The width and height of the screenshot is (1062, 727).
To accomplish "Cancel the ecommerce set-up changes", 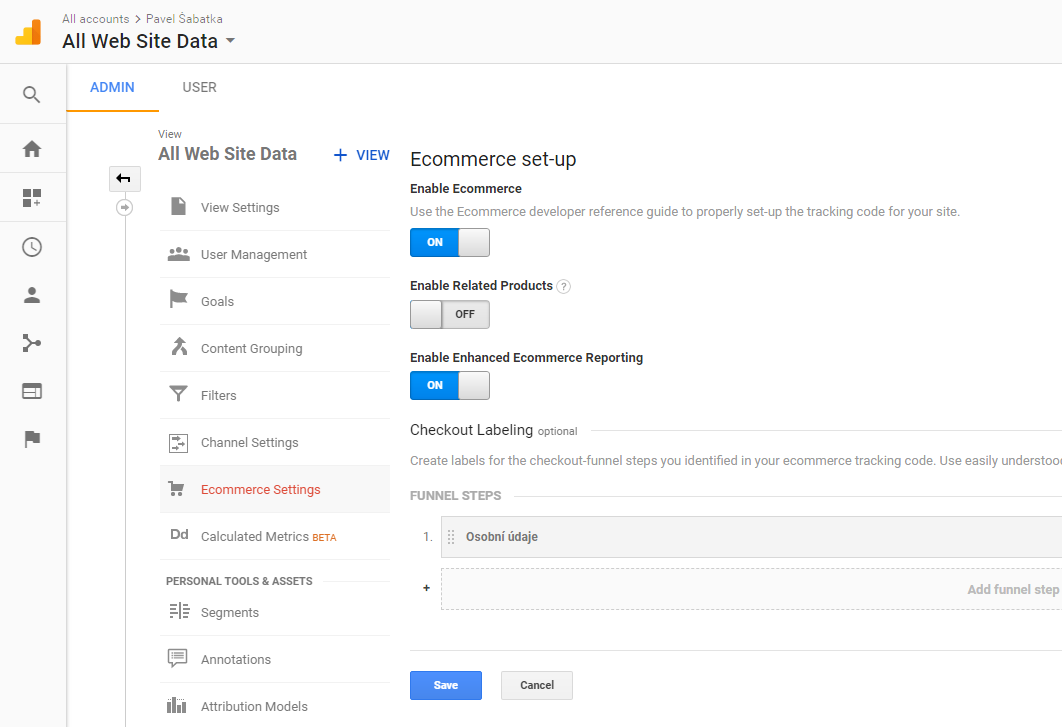I will coord(537,686).
